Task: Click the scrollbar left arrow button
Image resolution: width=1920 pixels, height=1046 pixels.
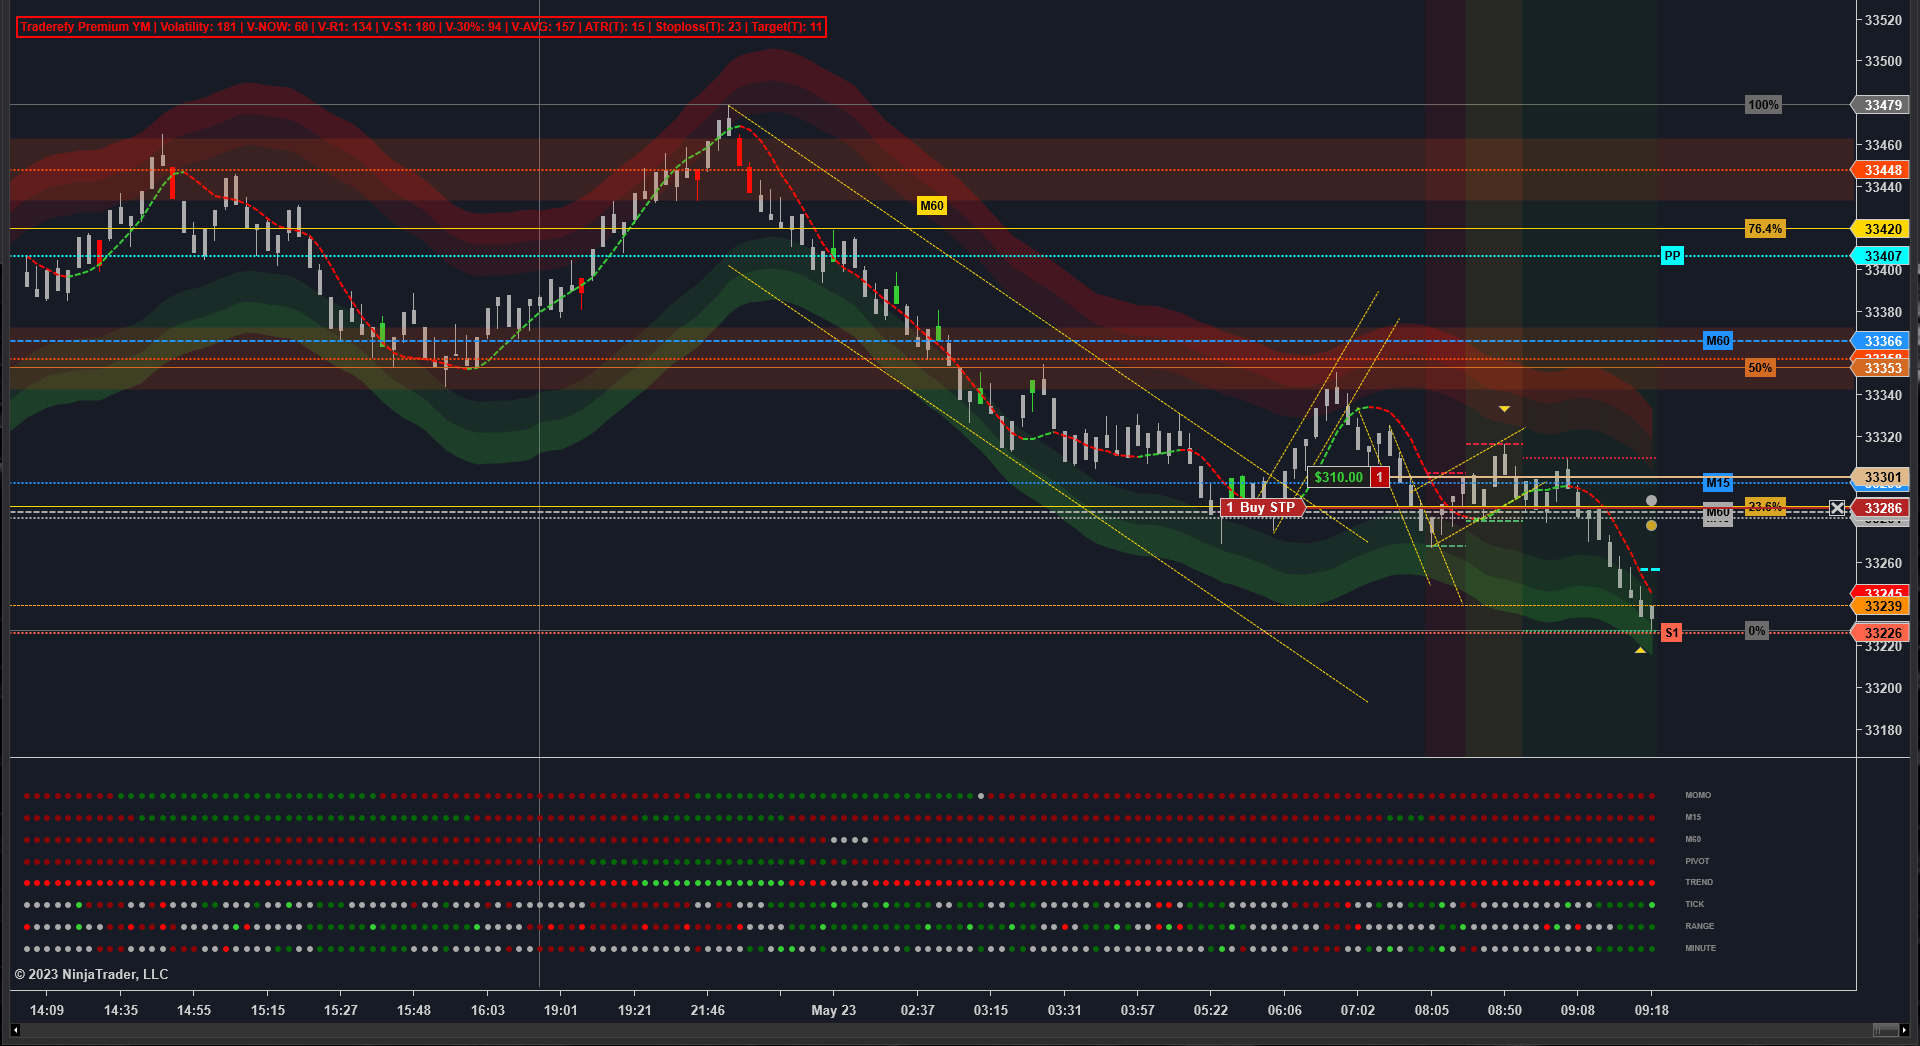Action: (x=15, y=1030)
